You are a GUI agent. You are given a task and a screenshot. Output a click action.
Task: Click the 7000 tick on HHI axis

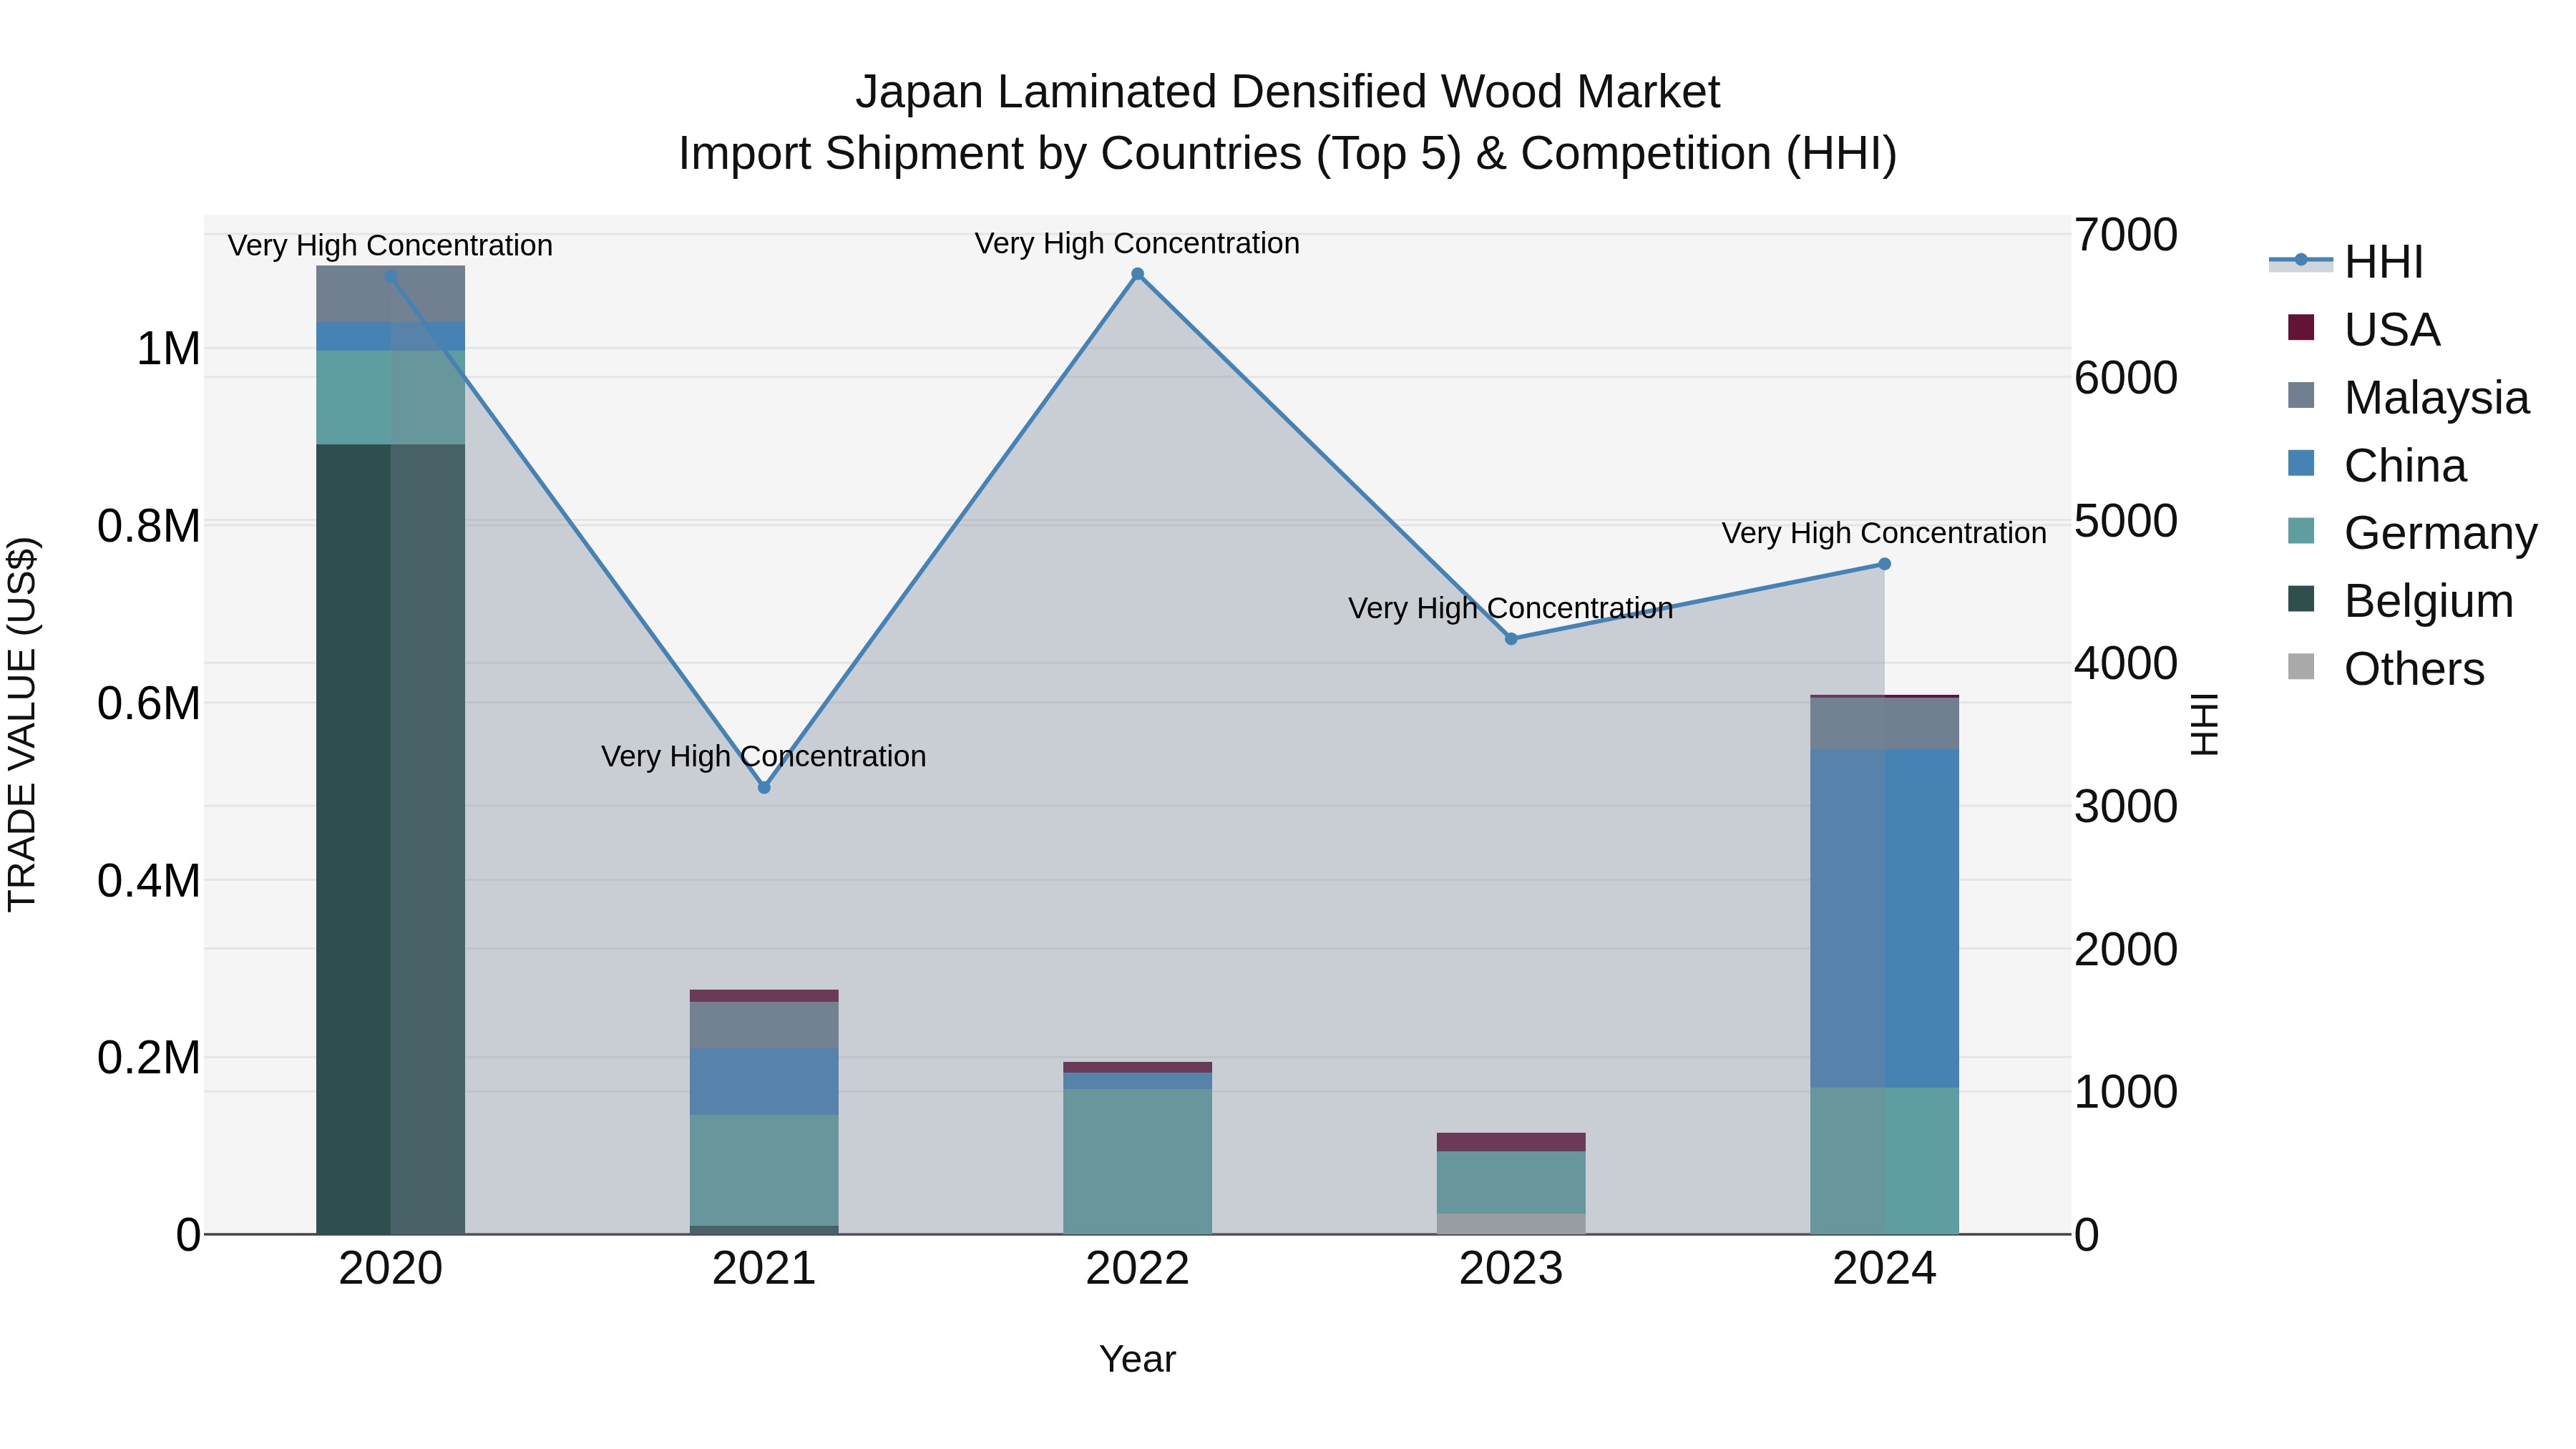click(2126, 235)
